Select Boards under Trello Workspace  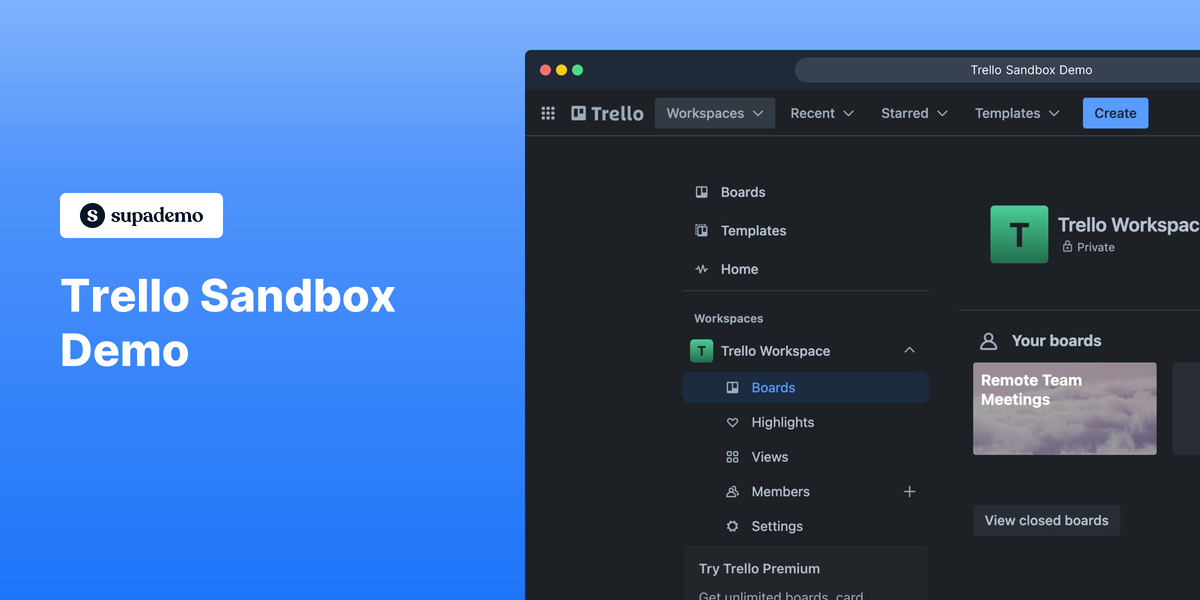773,387
